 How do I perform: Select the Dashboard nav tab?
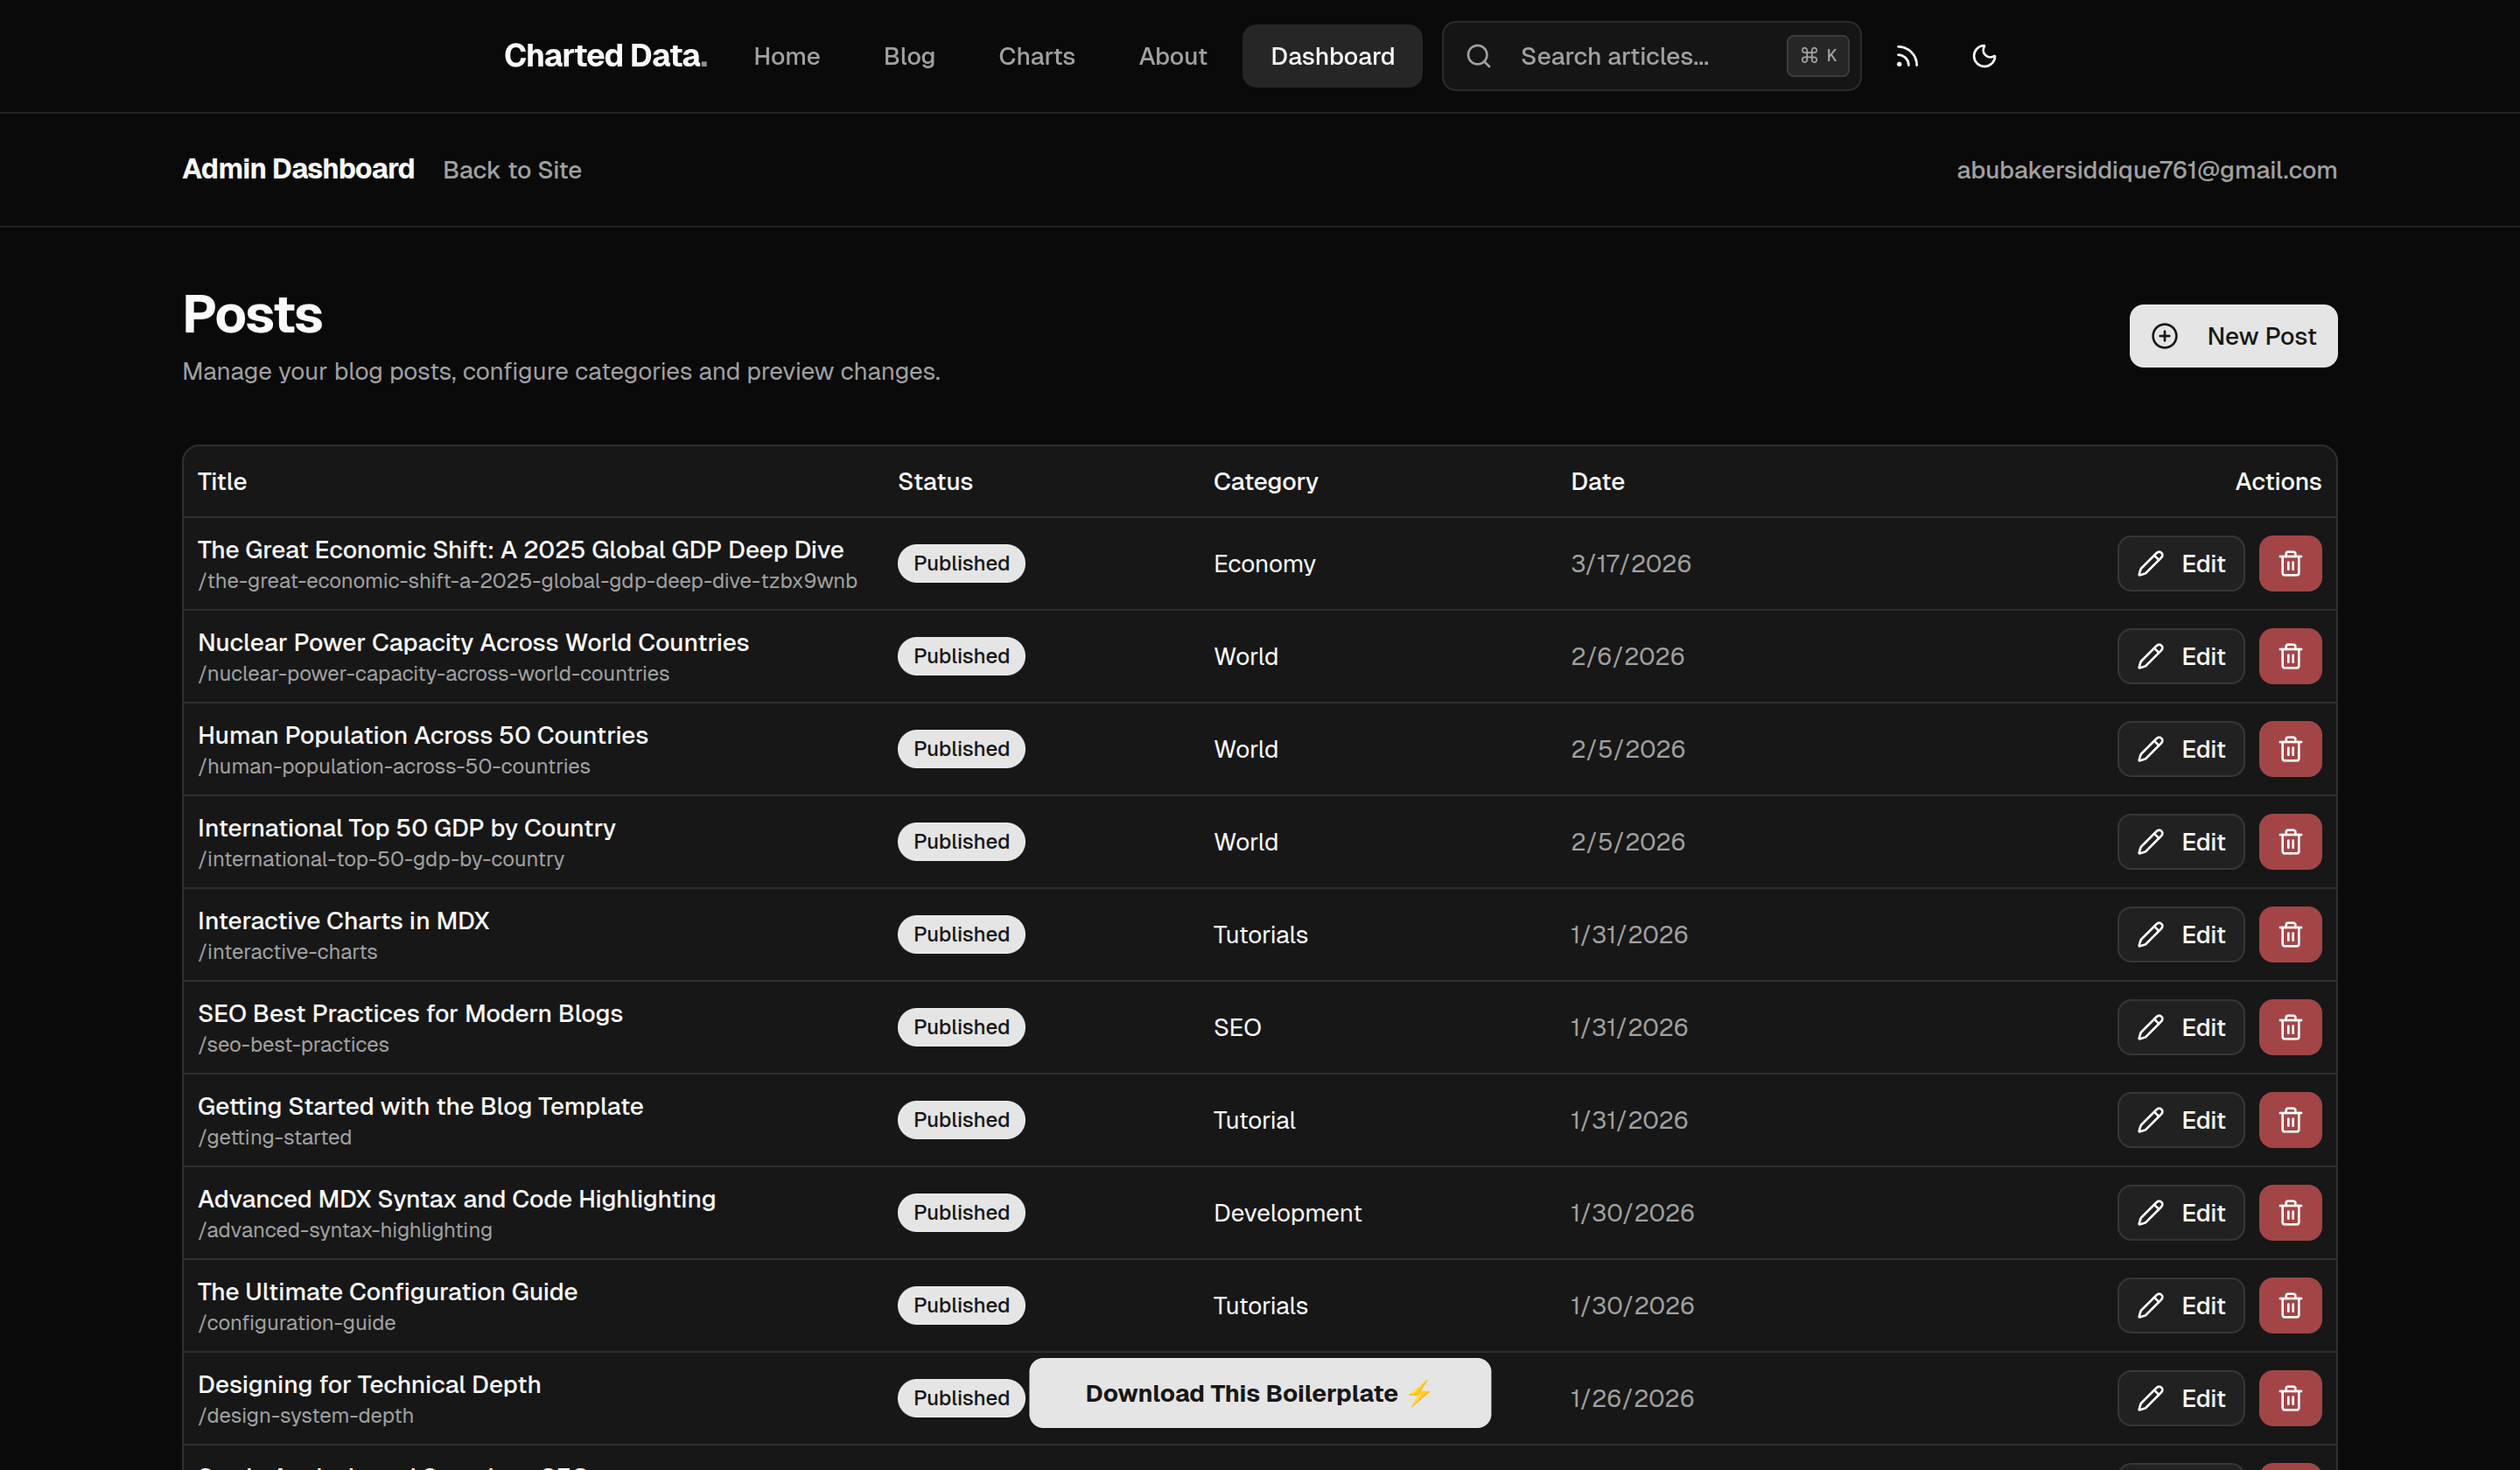1331,56
